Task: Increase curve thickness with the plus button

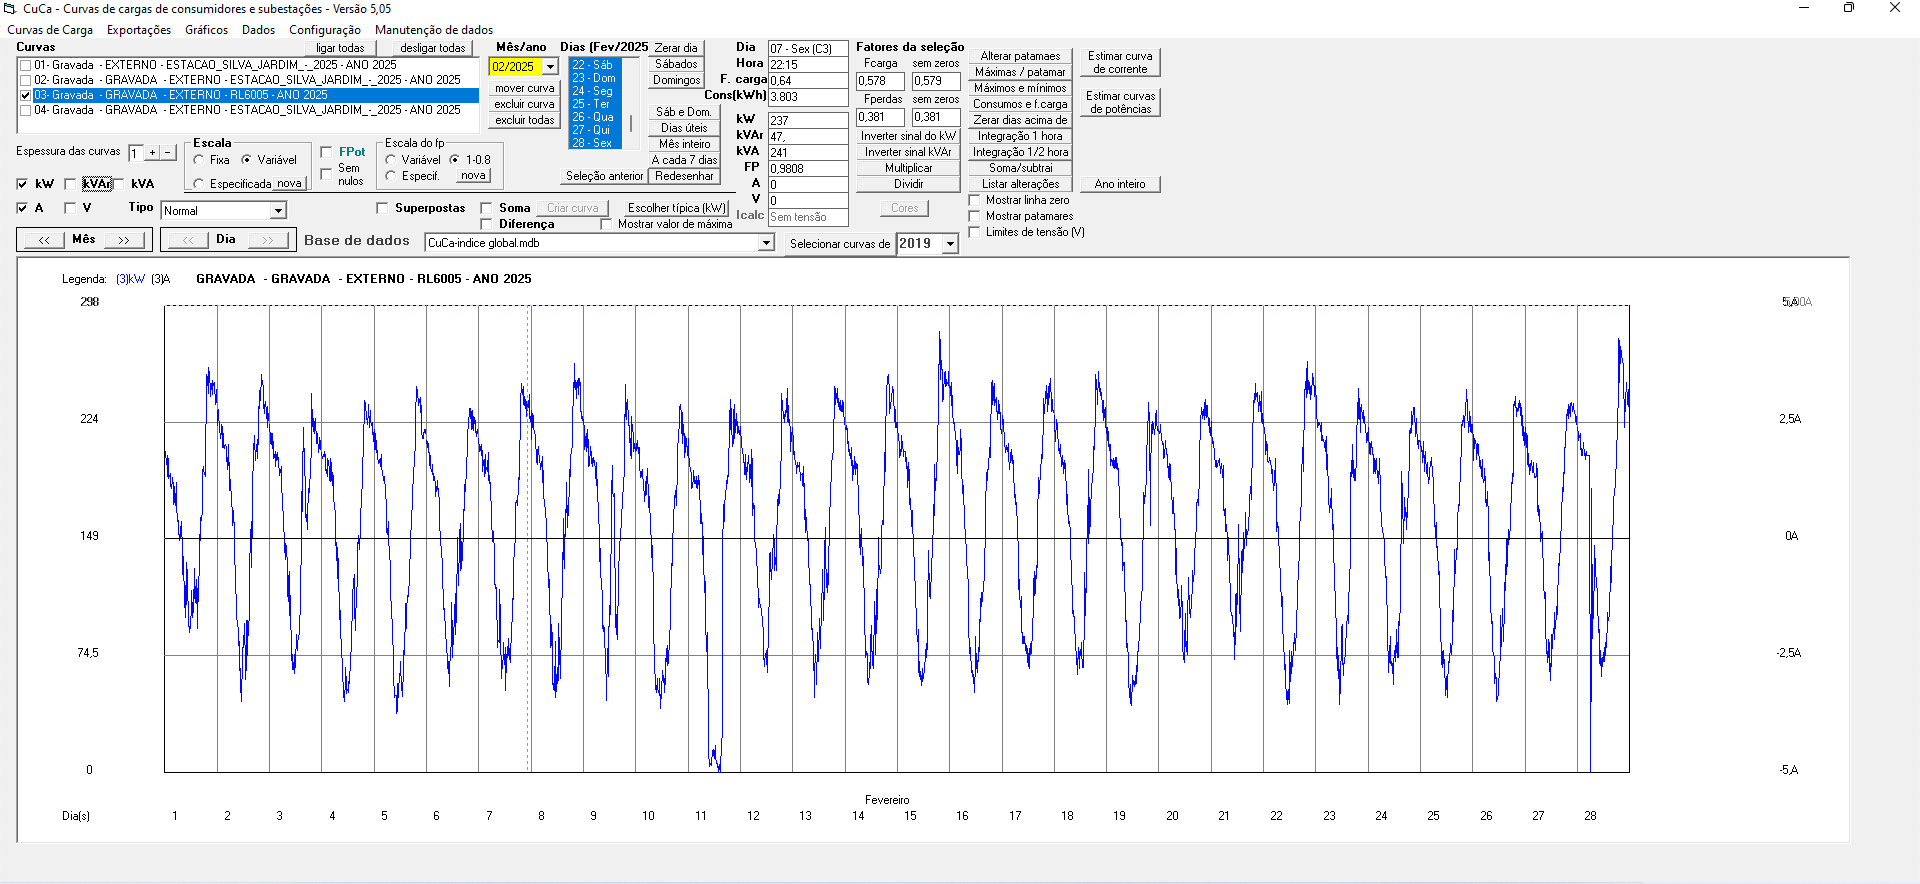Action: click(x=152, y=153)
